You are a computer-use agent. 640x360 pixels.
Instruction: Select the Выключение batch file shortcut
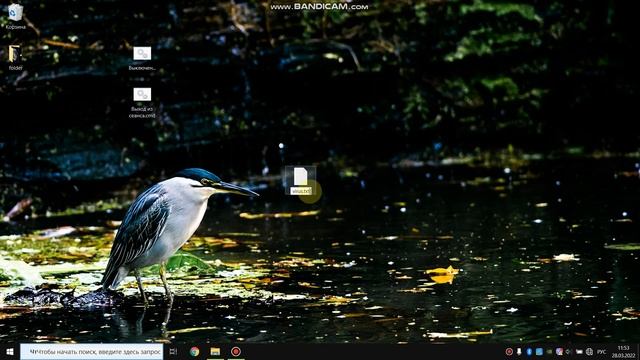pyautogui.click(x=142, y=58)
